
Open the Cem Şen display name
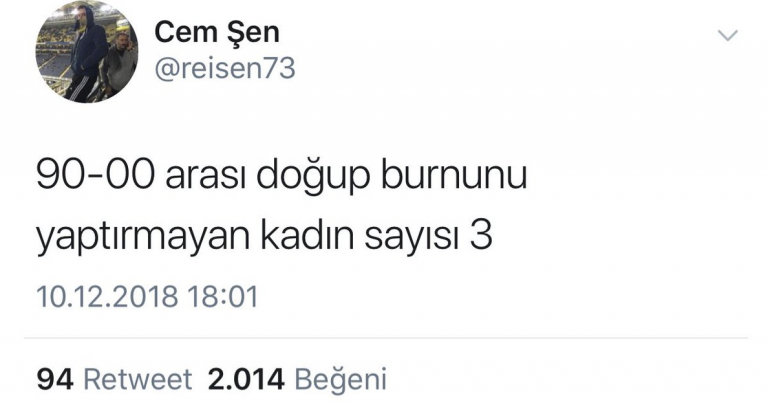point(216,32)
